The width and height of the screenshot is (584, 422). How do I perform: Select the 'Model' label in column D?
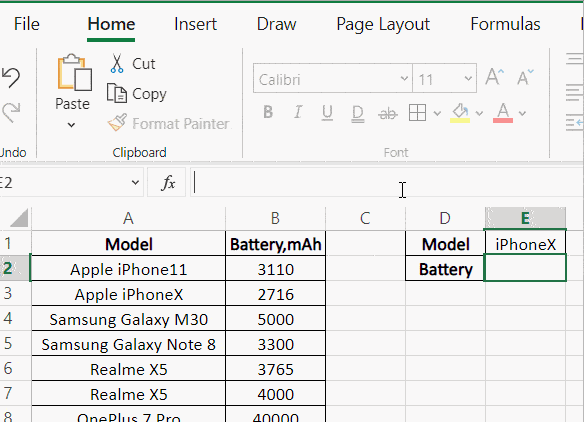(x=445, y=244)
